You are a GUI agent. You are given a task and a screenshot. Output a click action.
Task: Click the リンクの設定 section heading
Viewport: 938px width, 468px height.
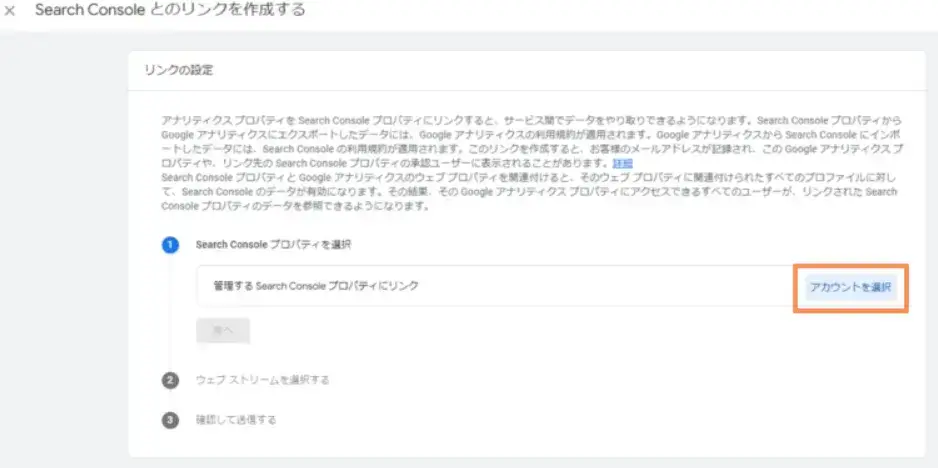point(179,71)
